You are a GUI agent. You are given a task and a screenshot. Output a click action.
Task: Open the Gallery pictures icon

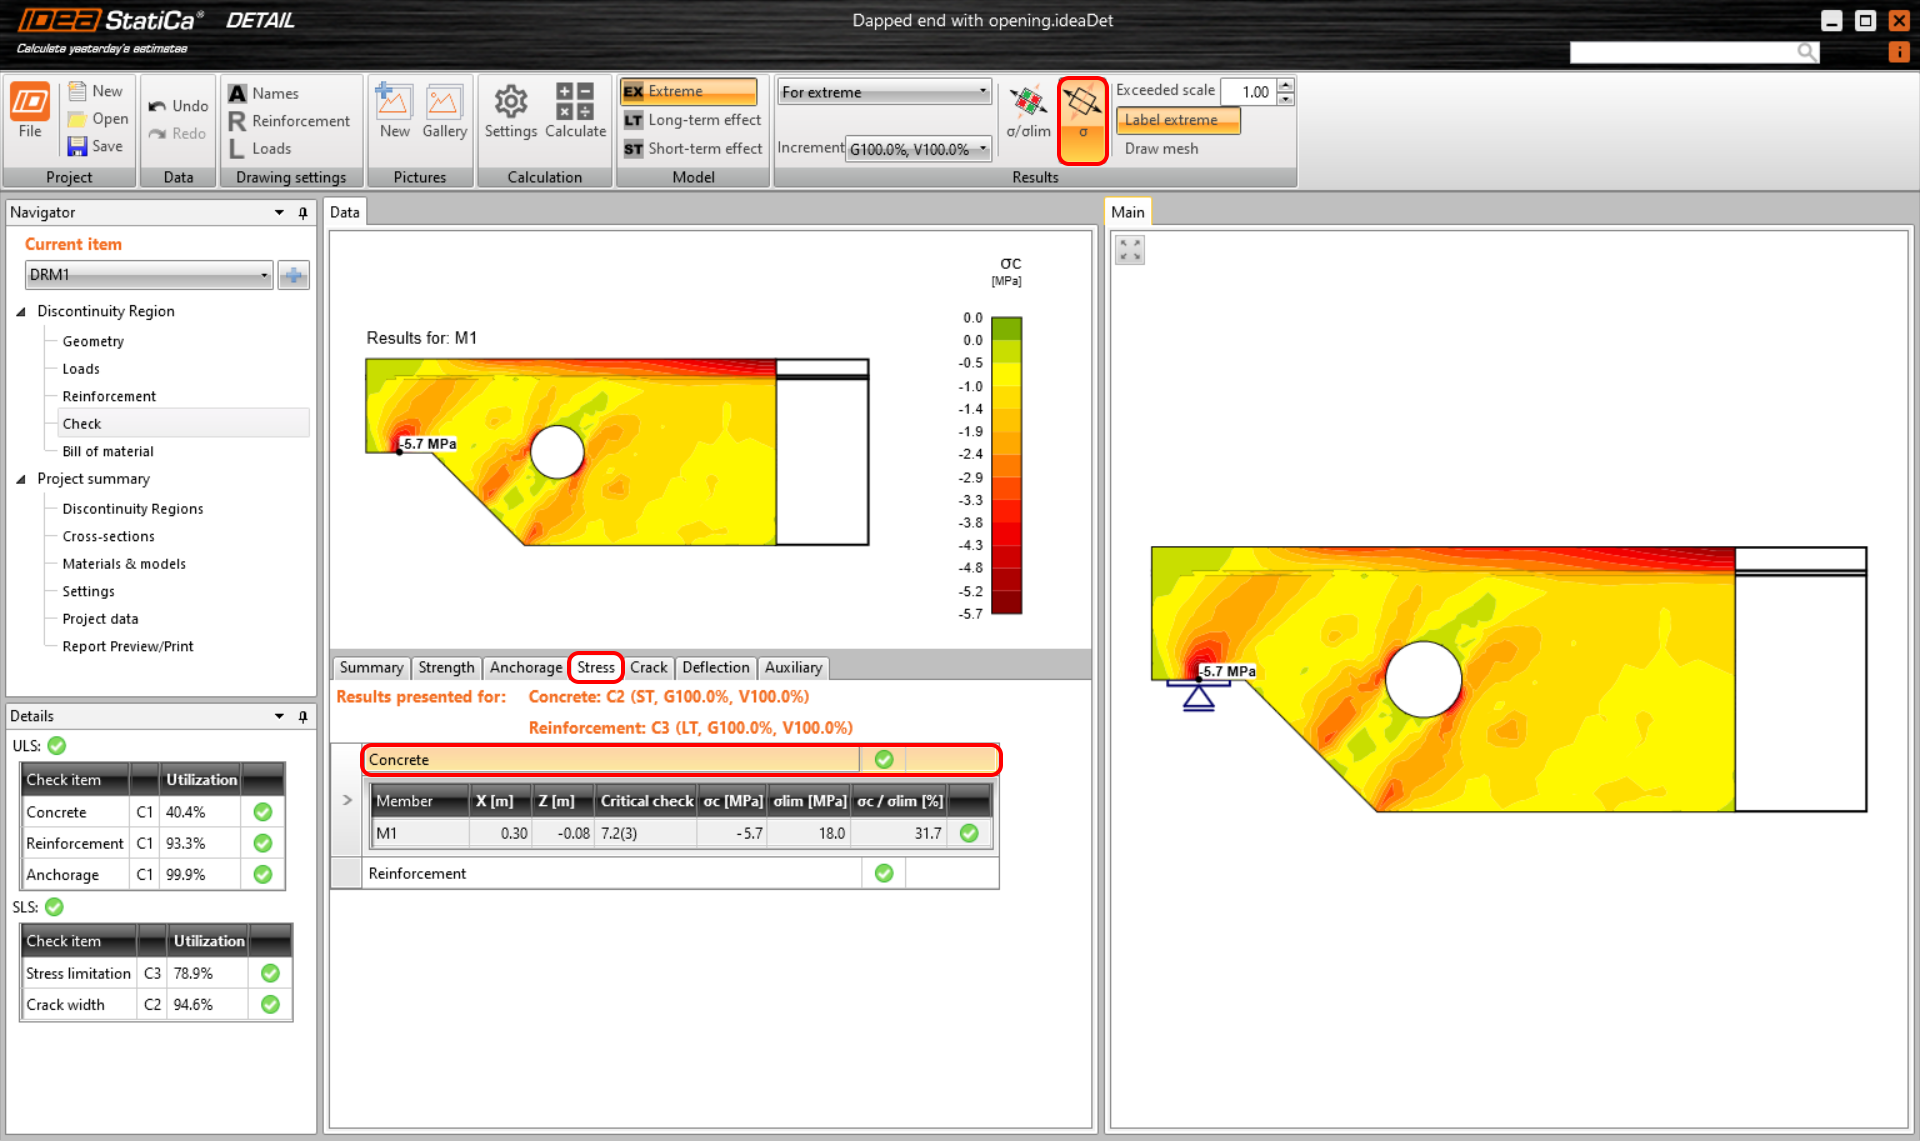click(444, 110)
